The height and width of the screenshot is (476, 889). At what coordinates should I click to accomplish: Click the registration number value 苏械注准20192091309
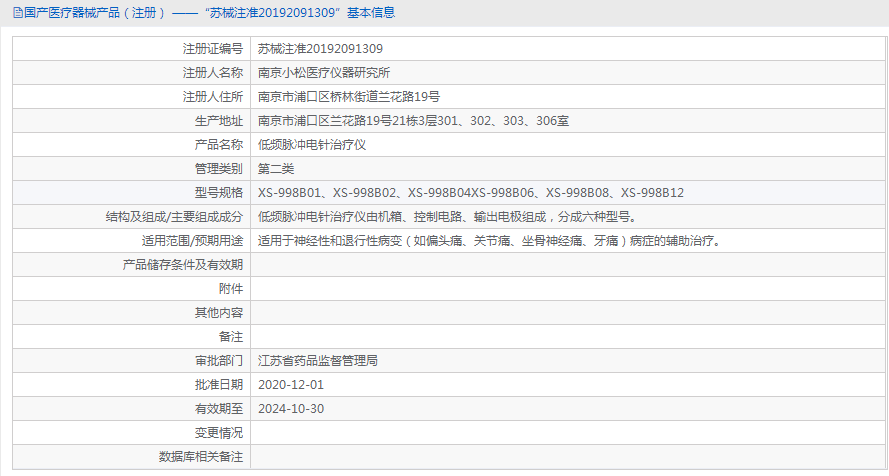pos(320,49)
